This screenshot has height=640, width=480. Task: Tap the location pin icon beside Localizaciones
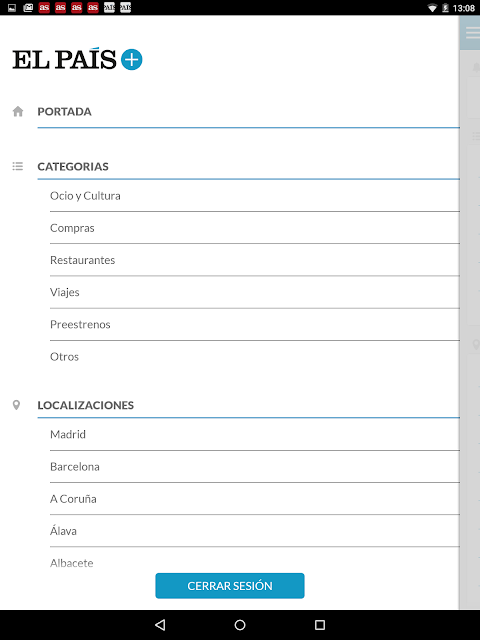click(16, 405)
